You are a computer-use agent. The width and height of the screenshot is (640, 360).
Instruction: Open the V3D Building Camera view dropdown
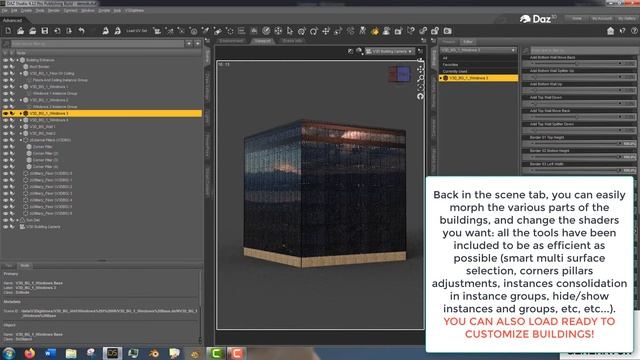pos(390,51)
